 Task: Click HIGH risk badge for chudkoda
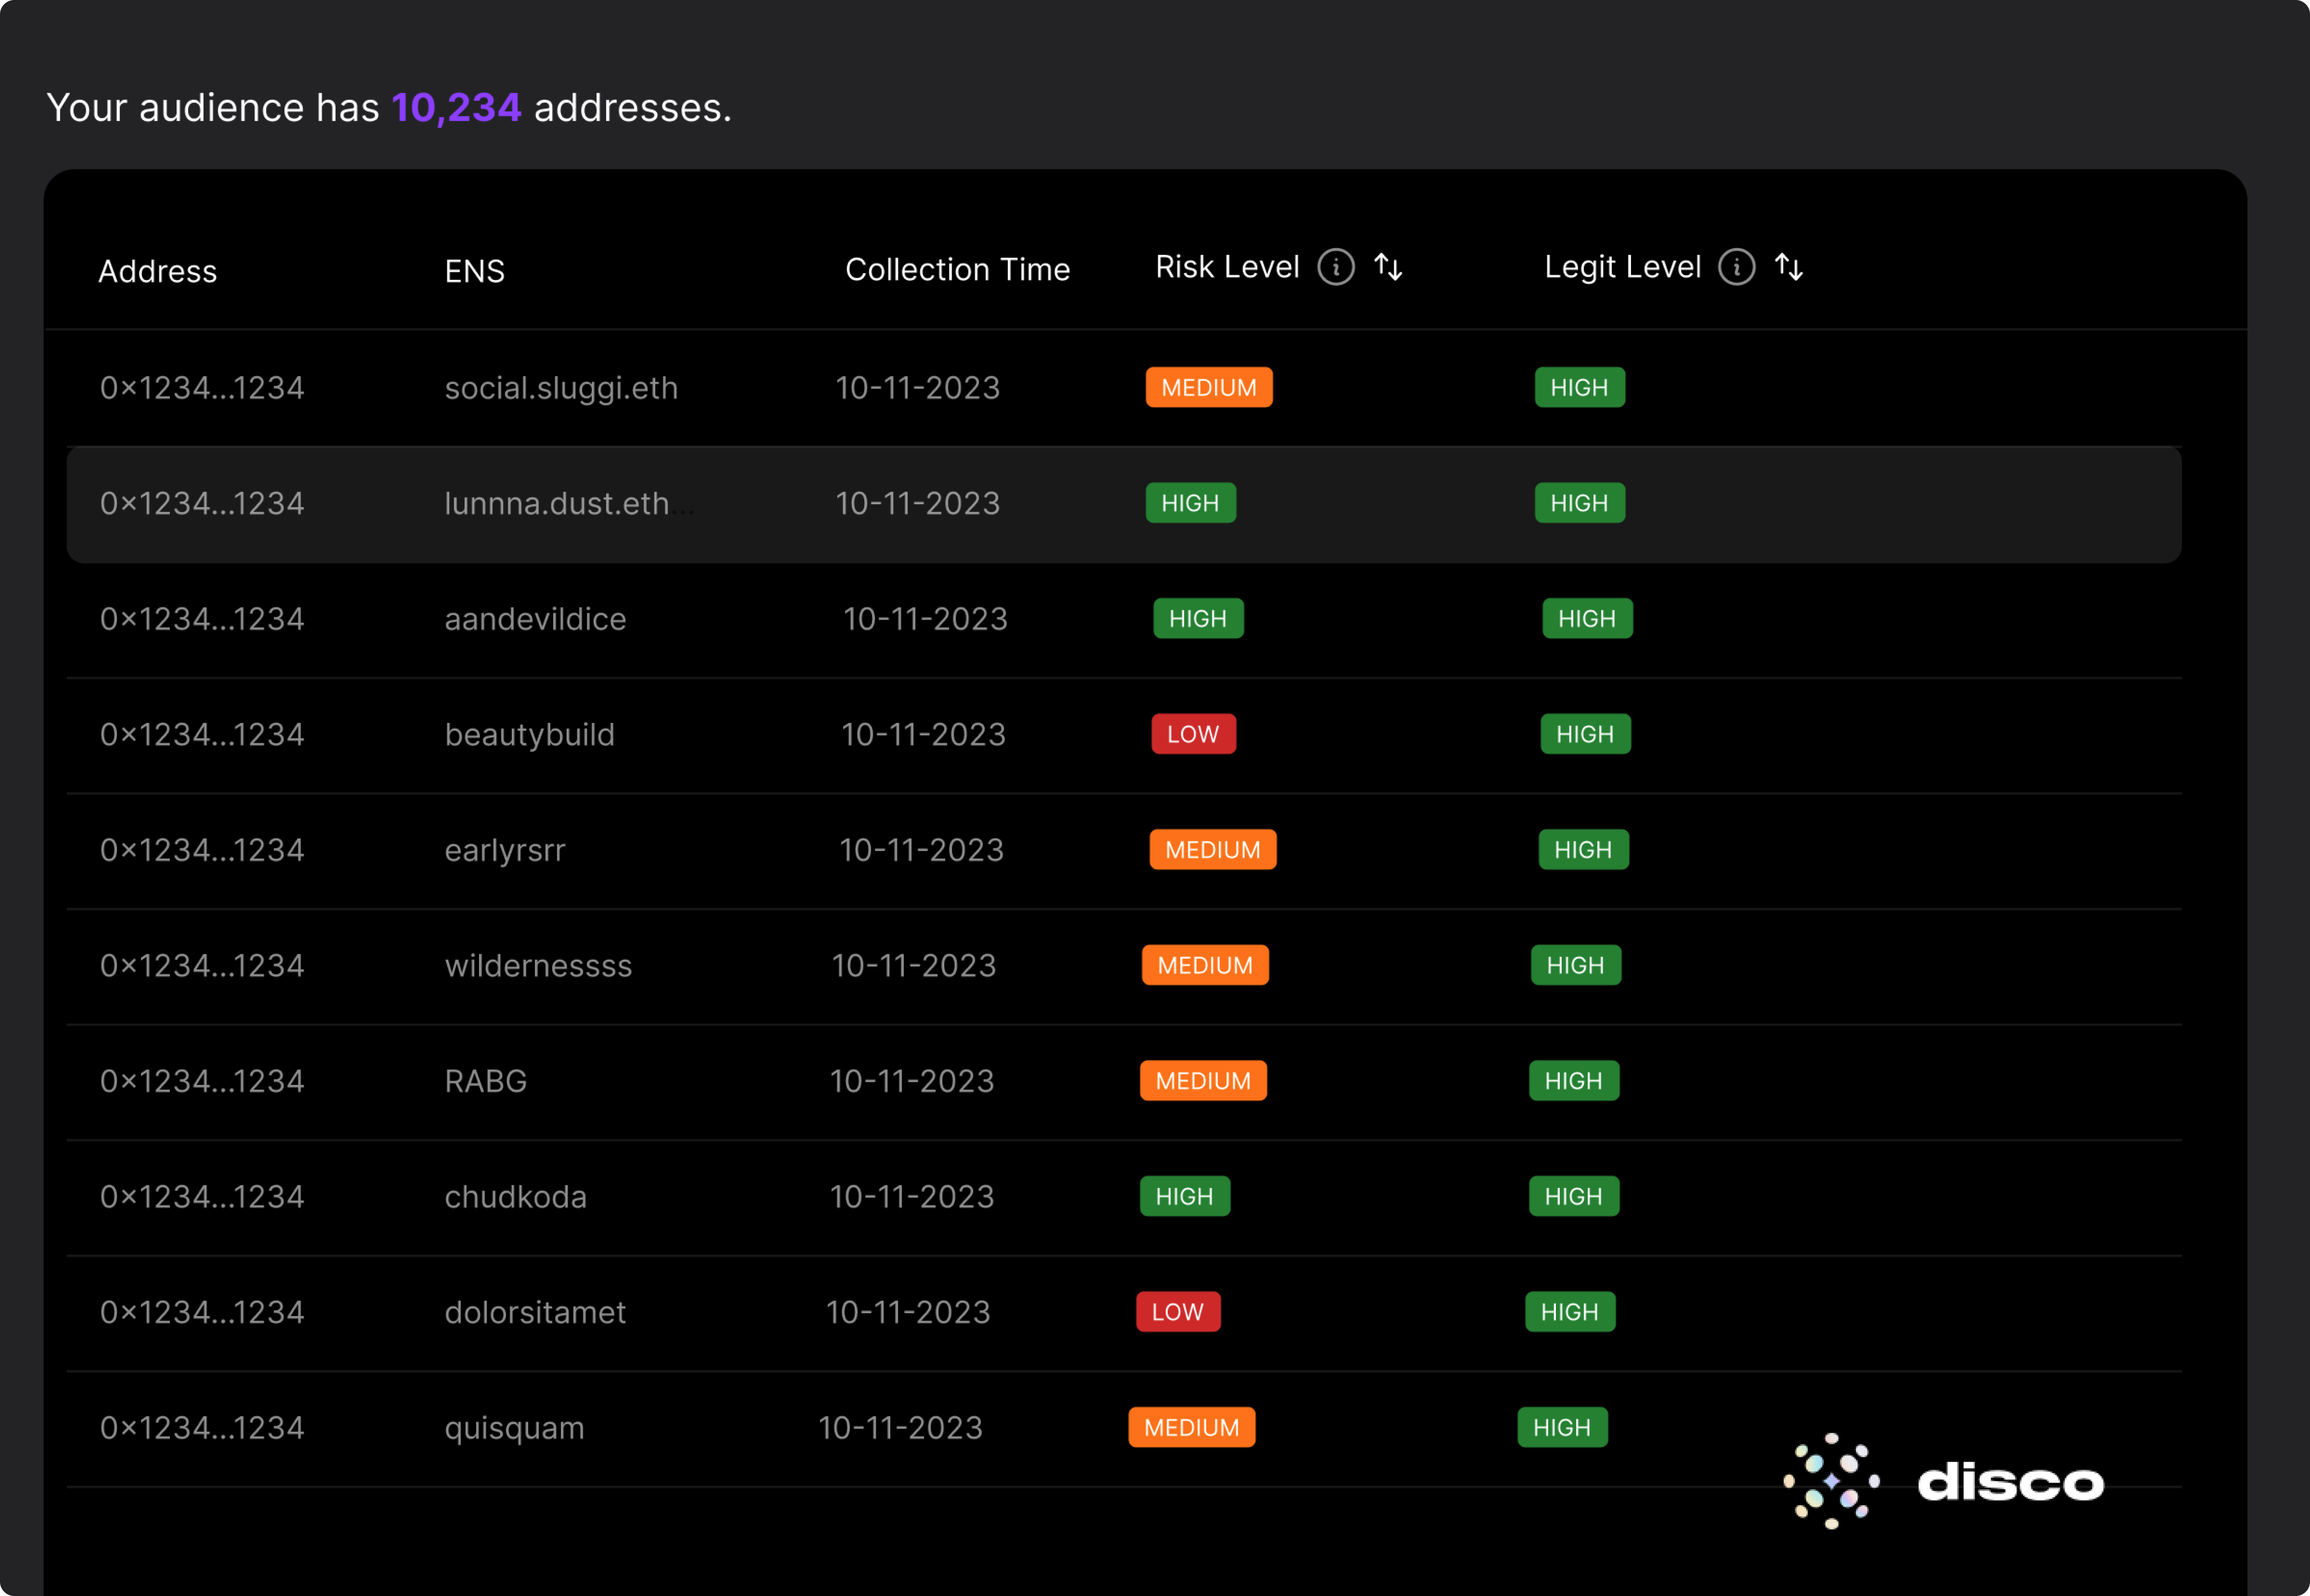click(1184, 1196)
